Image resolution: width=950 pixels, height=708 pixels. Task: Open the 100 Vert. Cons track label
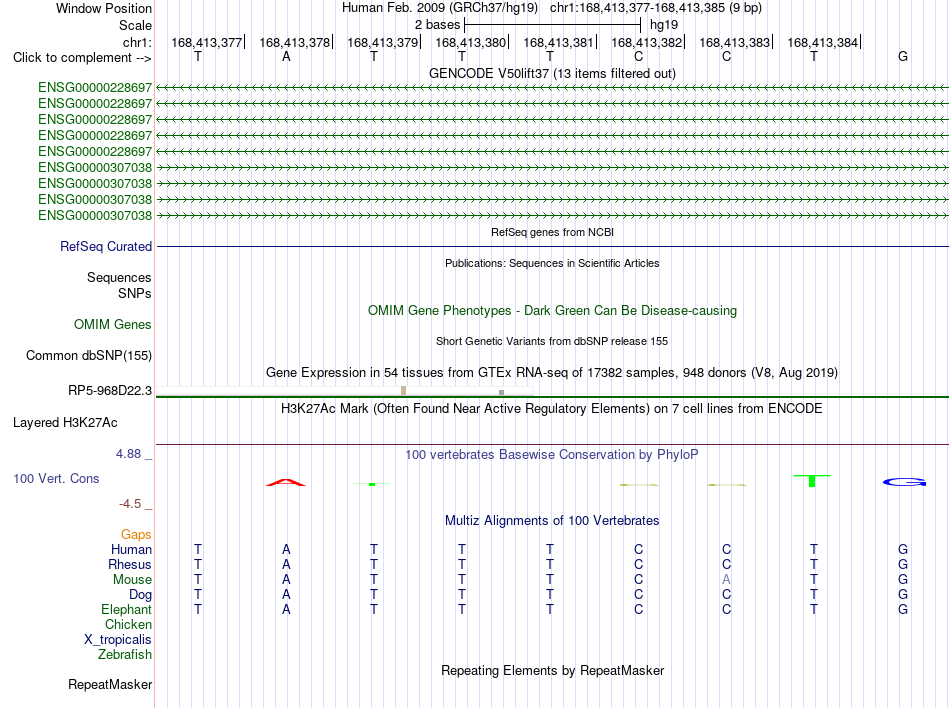(x=56, y=478)
